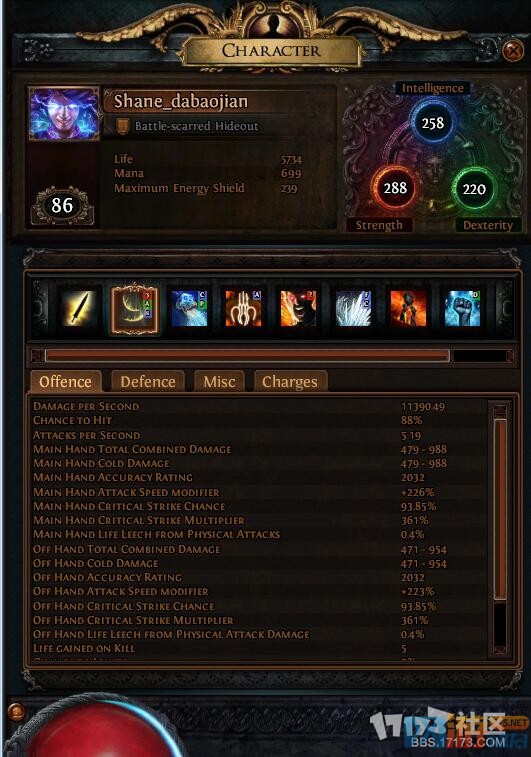Select the highlighted whirling blade skill icon

pyautogui.click(x=135, y=309)
